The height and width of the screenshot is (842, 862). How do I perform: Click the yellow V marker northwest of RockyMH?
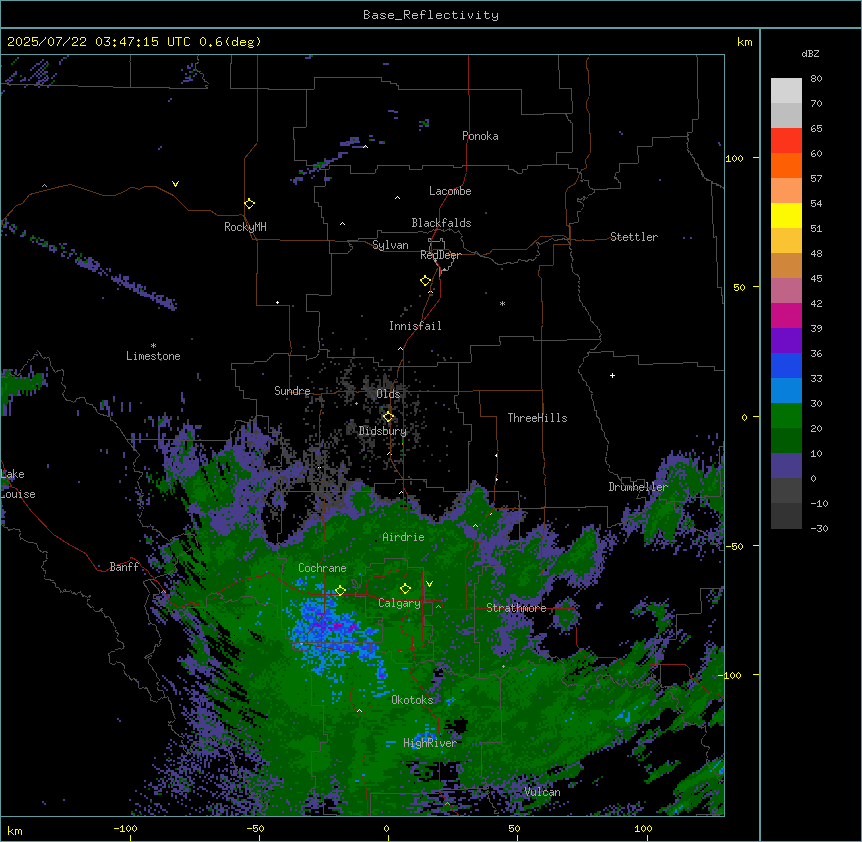tap(175, 184)
